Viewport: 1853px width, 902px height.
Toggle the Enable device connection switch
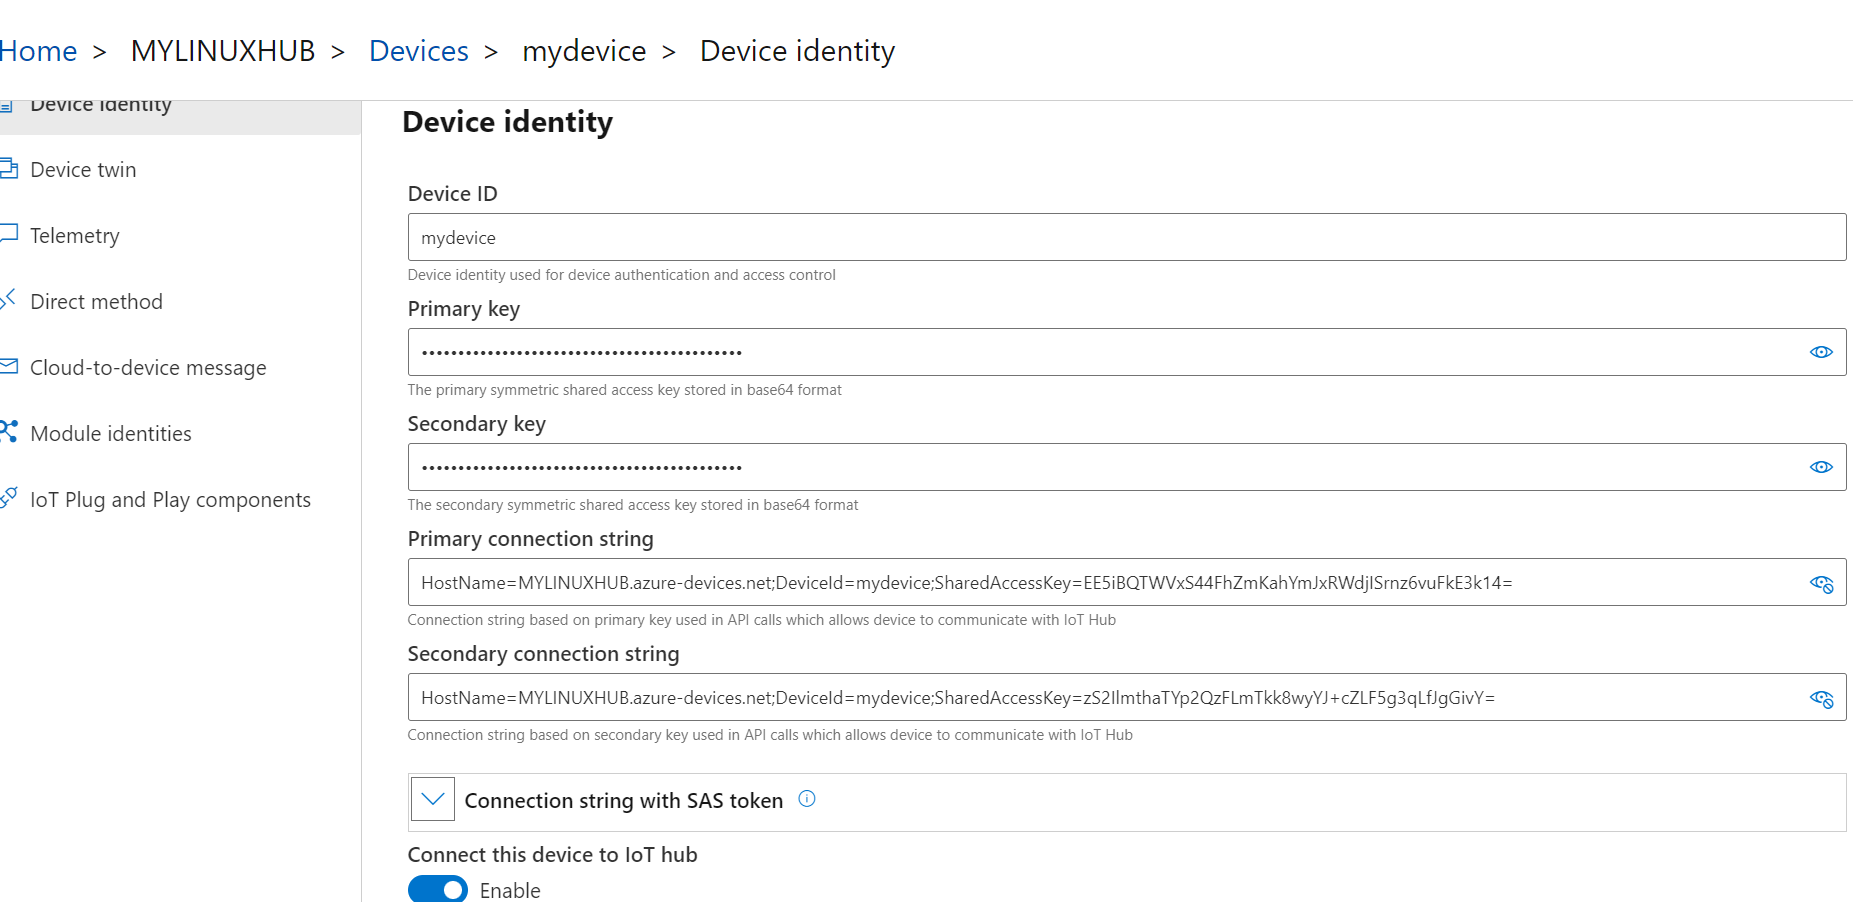point(438,889)
